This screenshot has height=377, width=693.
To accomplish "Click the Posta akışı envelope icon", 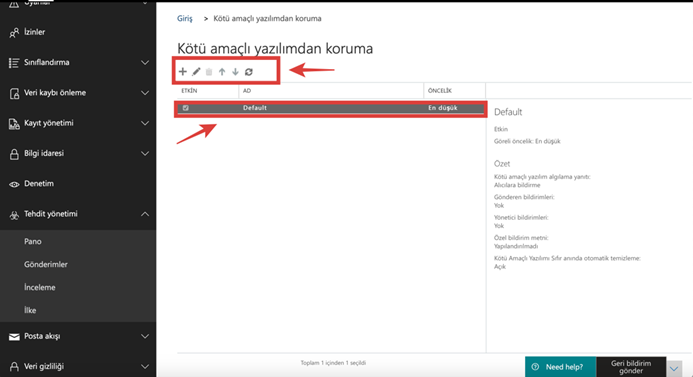I will (14, 337).
